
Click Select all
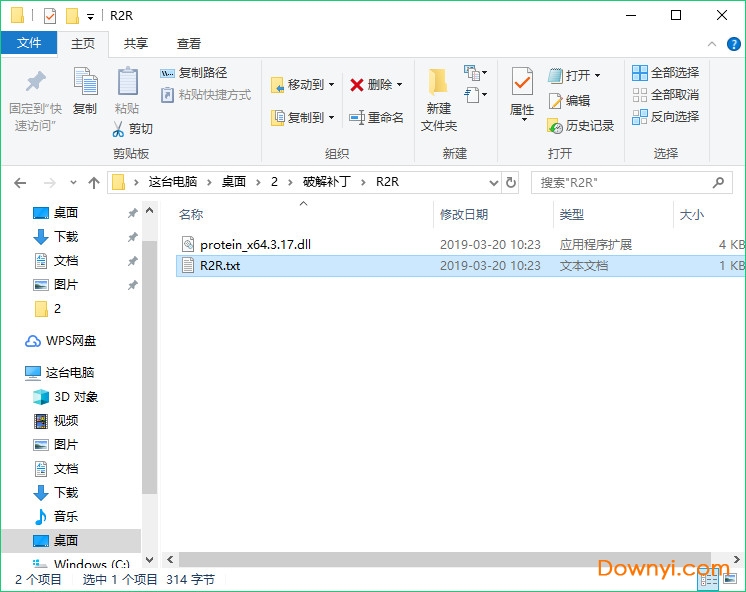click(666, 73)
